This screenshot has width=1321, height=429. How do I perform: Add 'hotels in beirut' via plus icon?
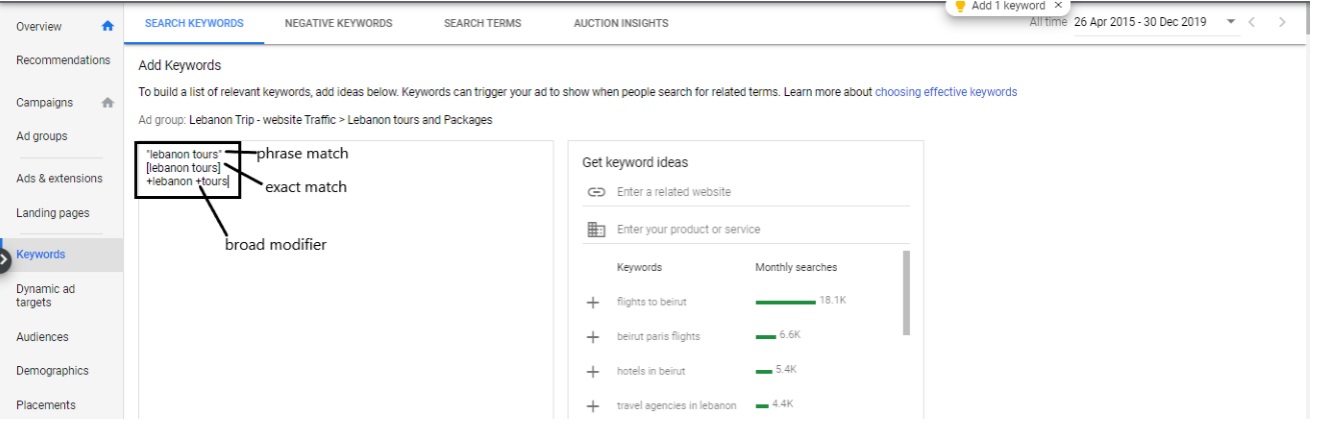(593, 371)
